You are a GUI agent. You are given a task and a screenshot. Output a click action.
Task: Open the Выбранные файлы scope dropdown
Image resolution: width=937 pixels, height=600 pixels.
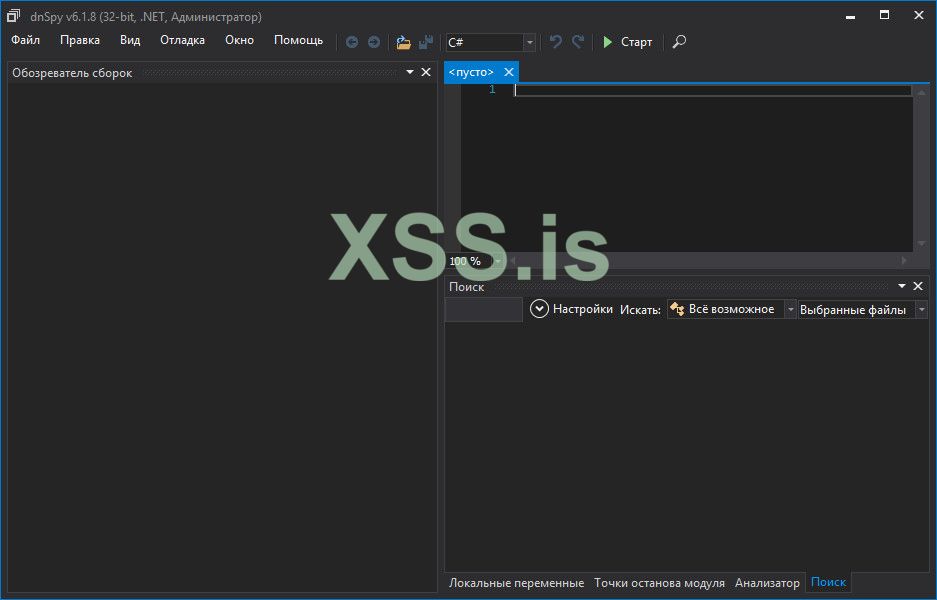click(921, 310)
